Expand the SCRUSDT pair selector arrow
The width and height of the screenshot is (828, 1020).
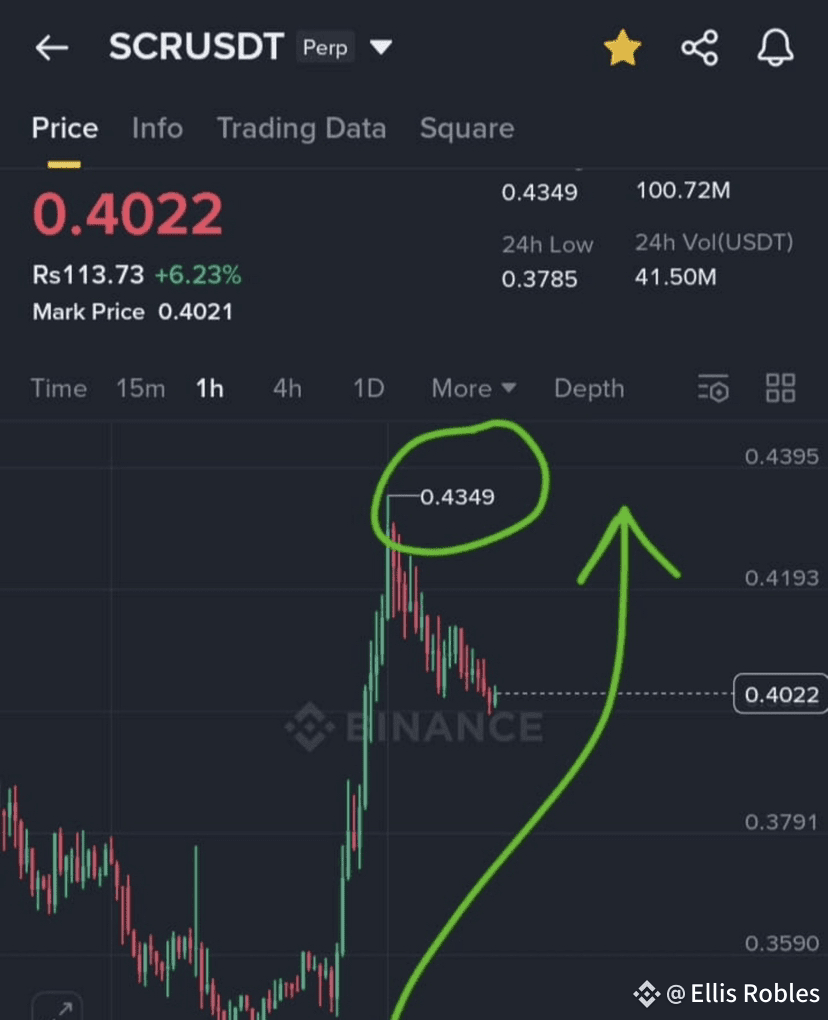click(x=381, y=47)
